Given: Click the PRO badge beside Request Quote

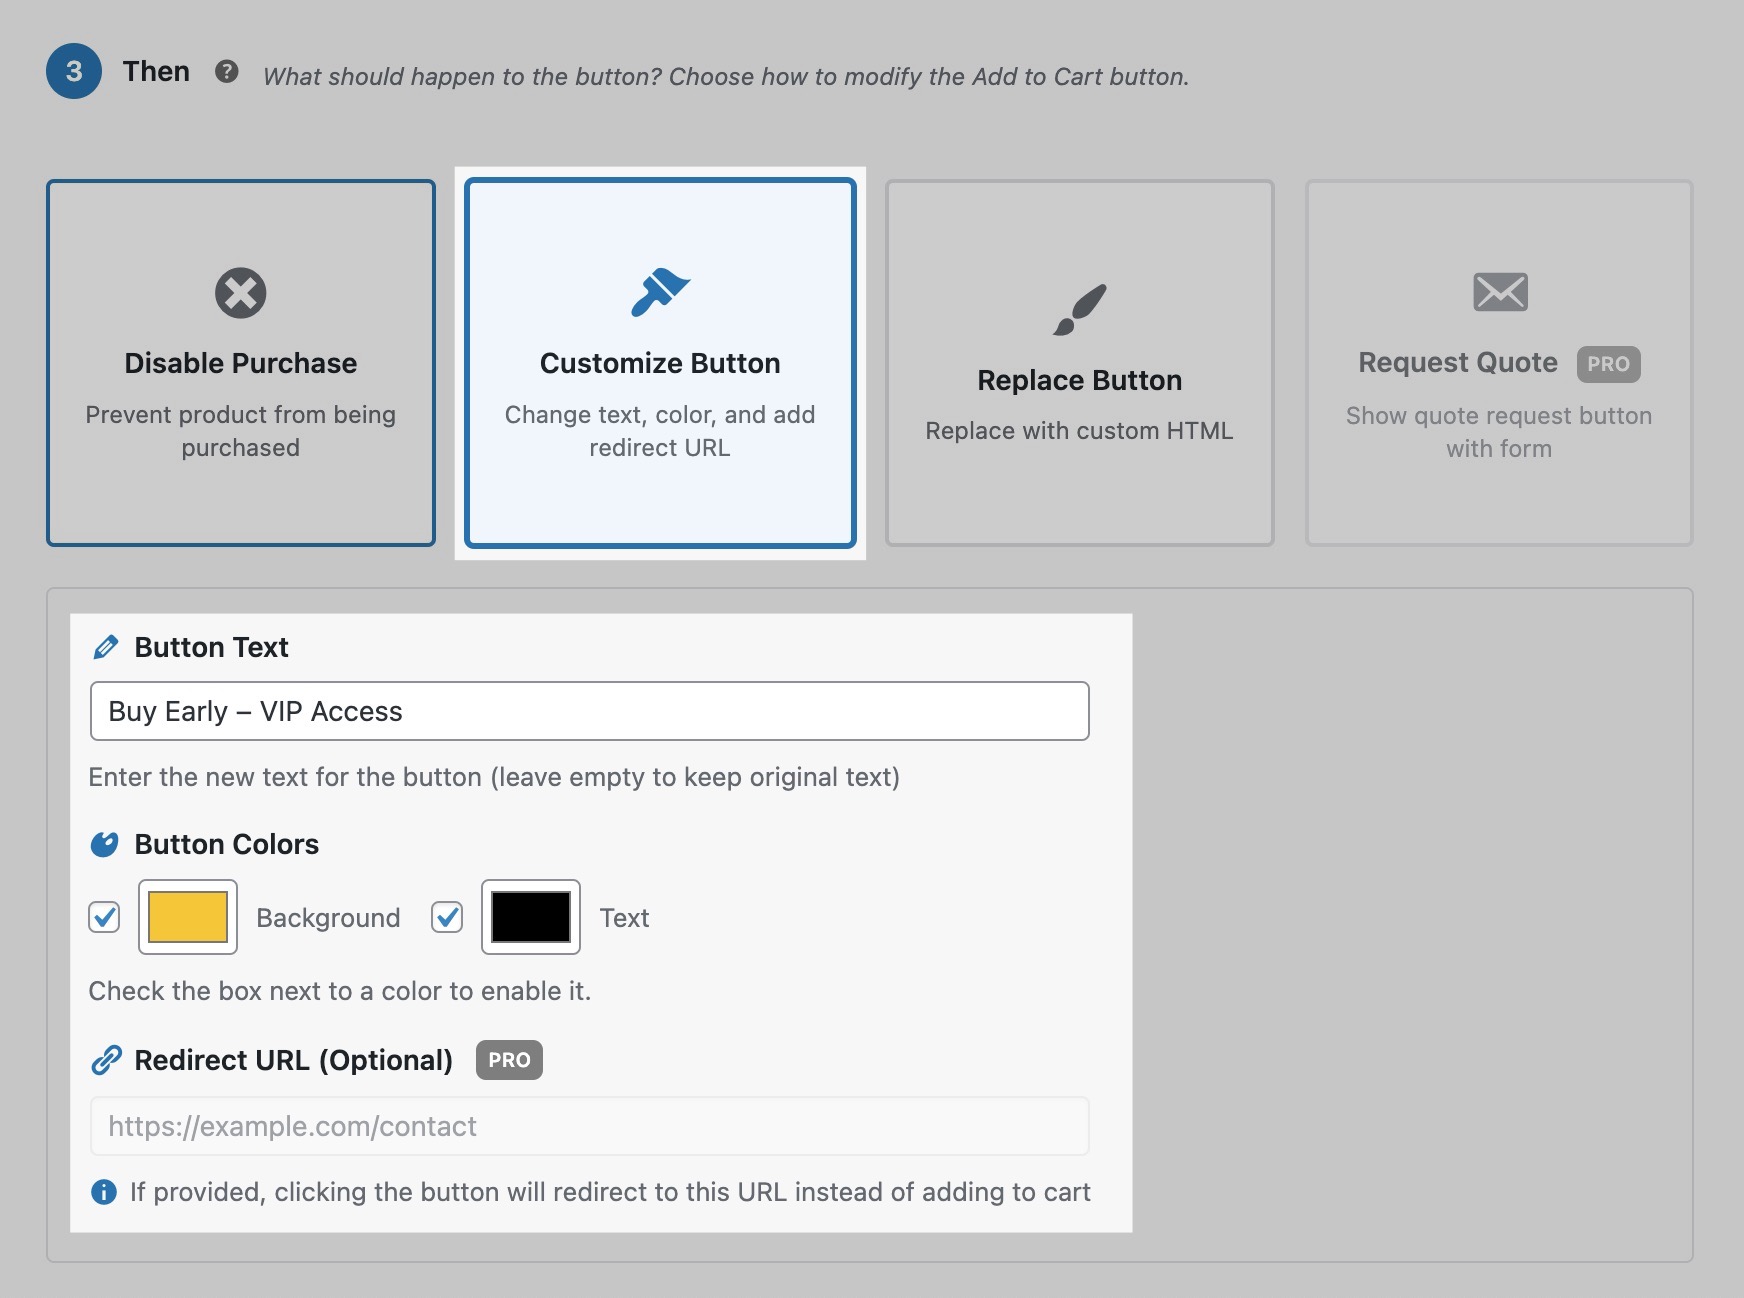Looking at the screenshot, I should 1609,364.
